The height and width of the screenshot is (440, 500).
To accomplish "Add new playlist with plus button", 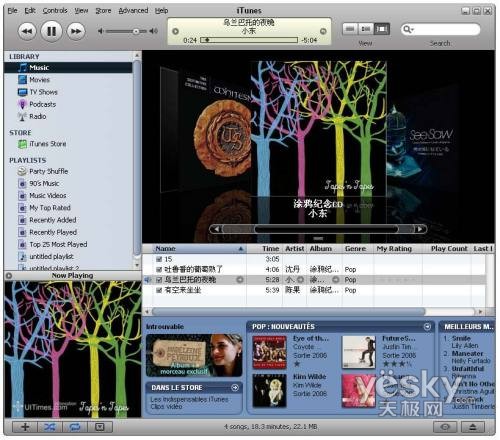I will coord(25,427).
